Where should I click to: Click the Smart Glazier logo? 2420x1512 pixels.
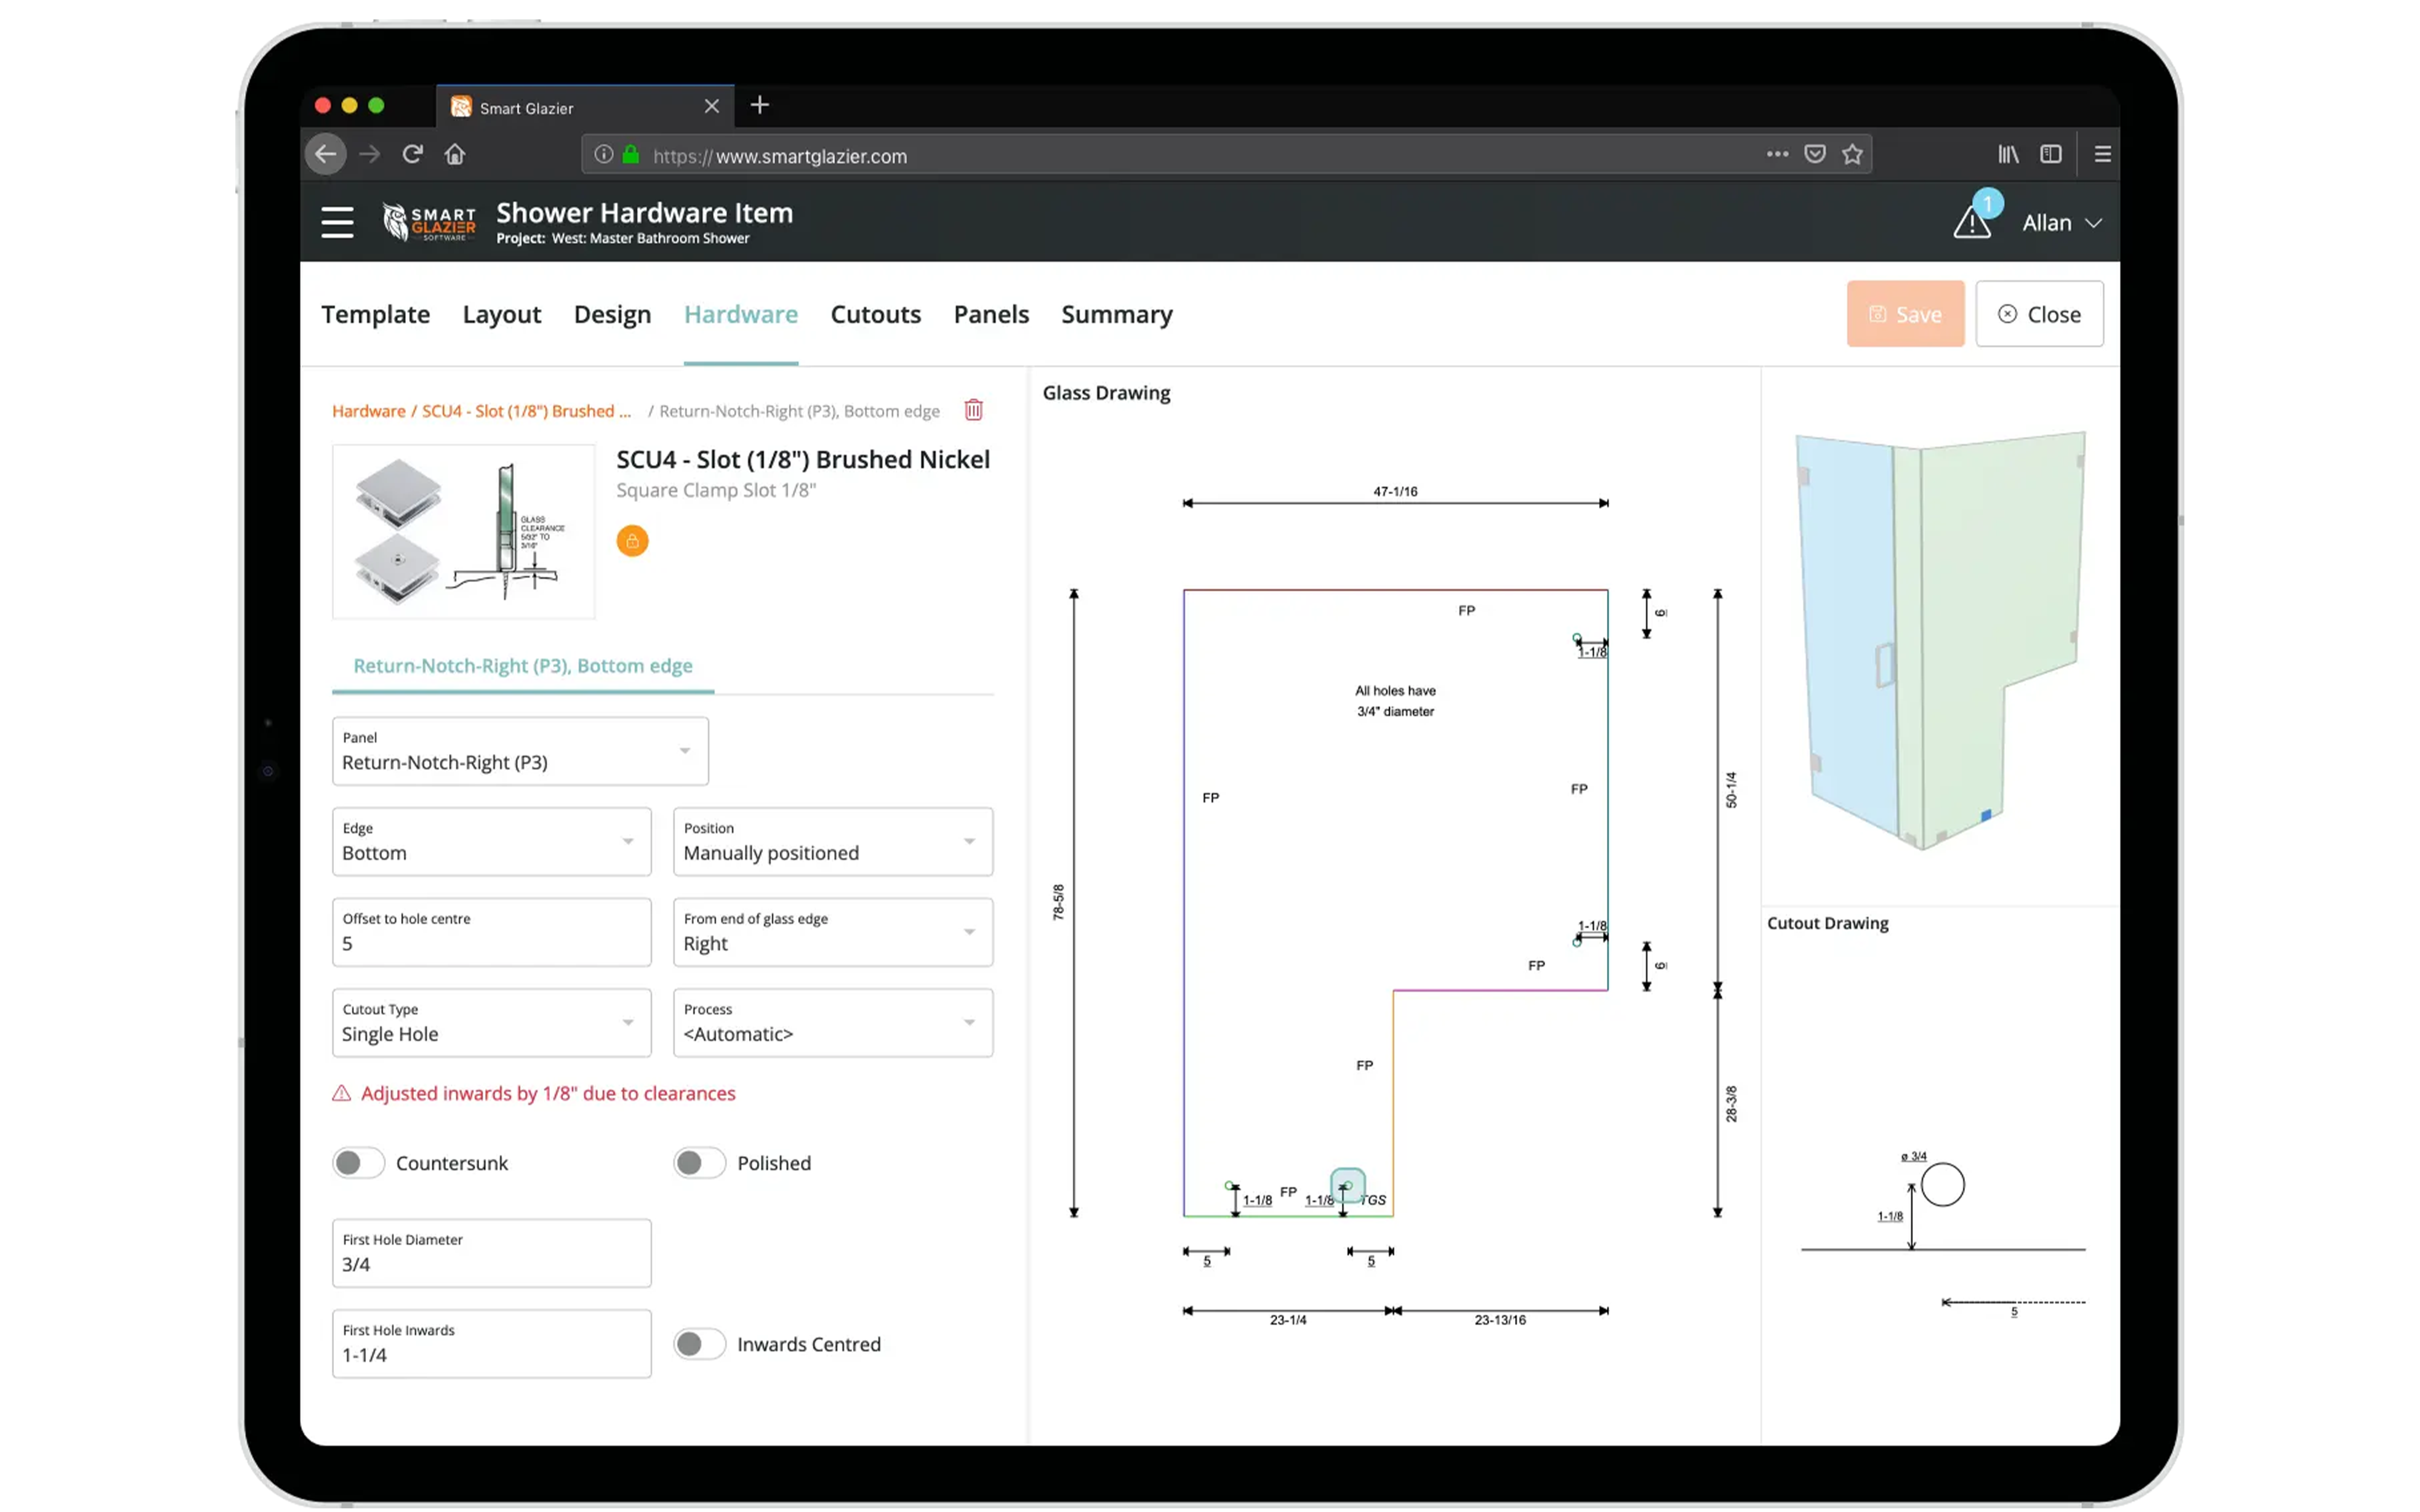430,222
